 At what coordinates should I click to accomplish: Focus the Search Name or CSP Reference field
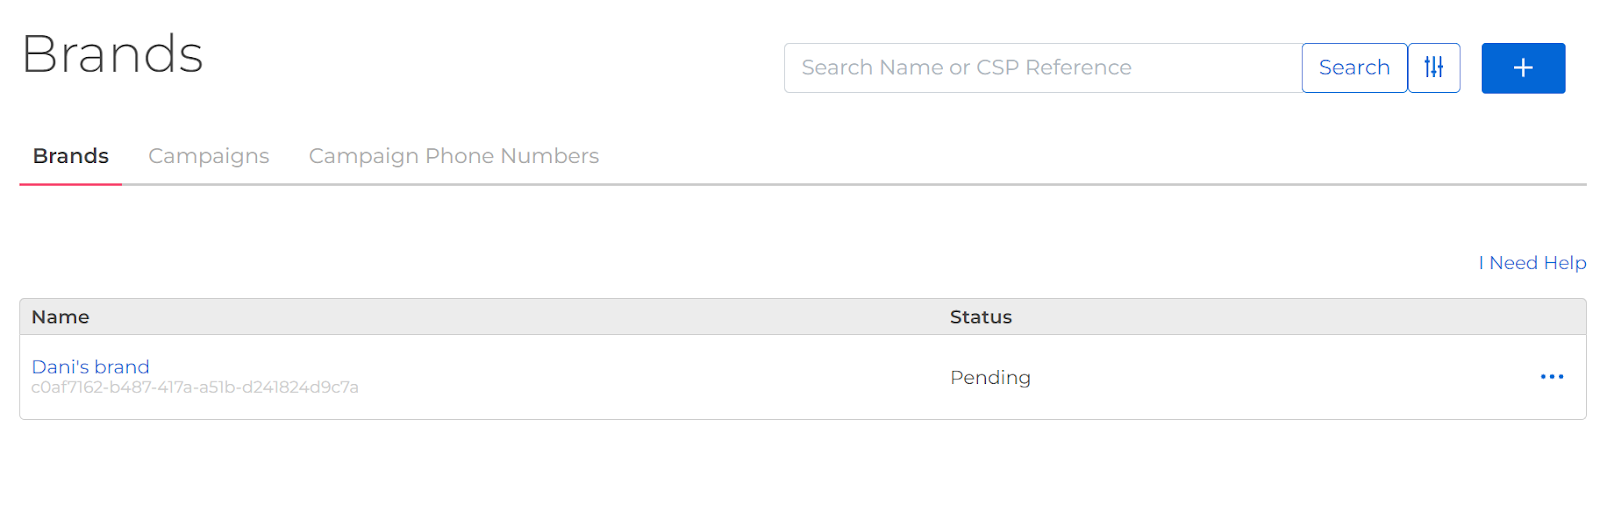click(1043, 68)
